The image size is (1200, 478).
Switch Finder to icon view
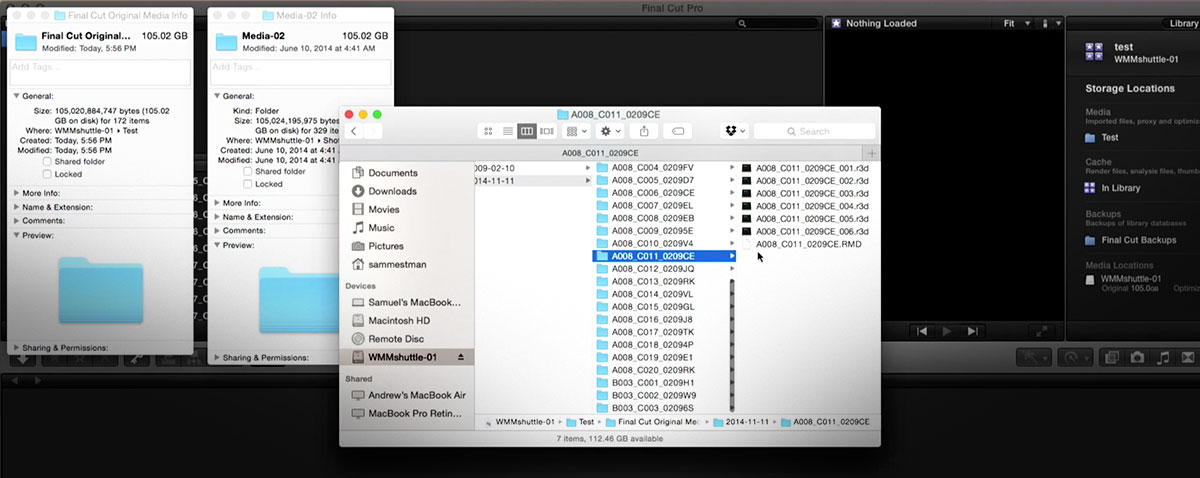point(487,131)
